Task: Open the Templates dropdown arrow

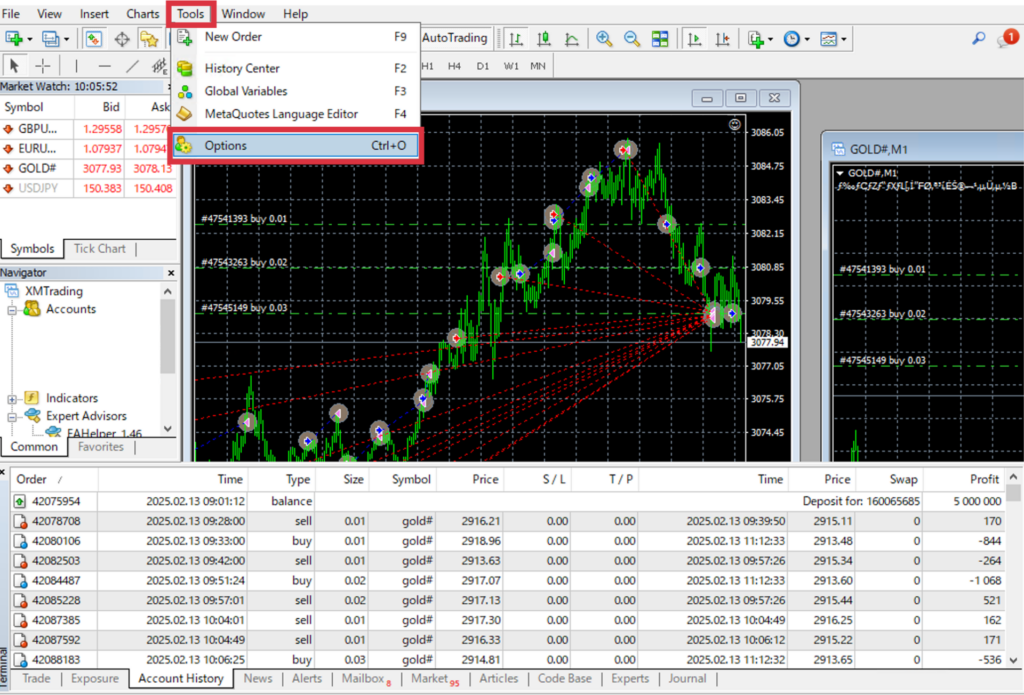Action: pos(844,40)
